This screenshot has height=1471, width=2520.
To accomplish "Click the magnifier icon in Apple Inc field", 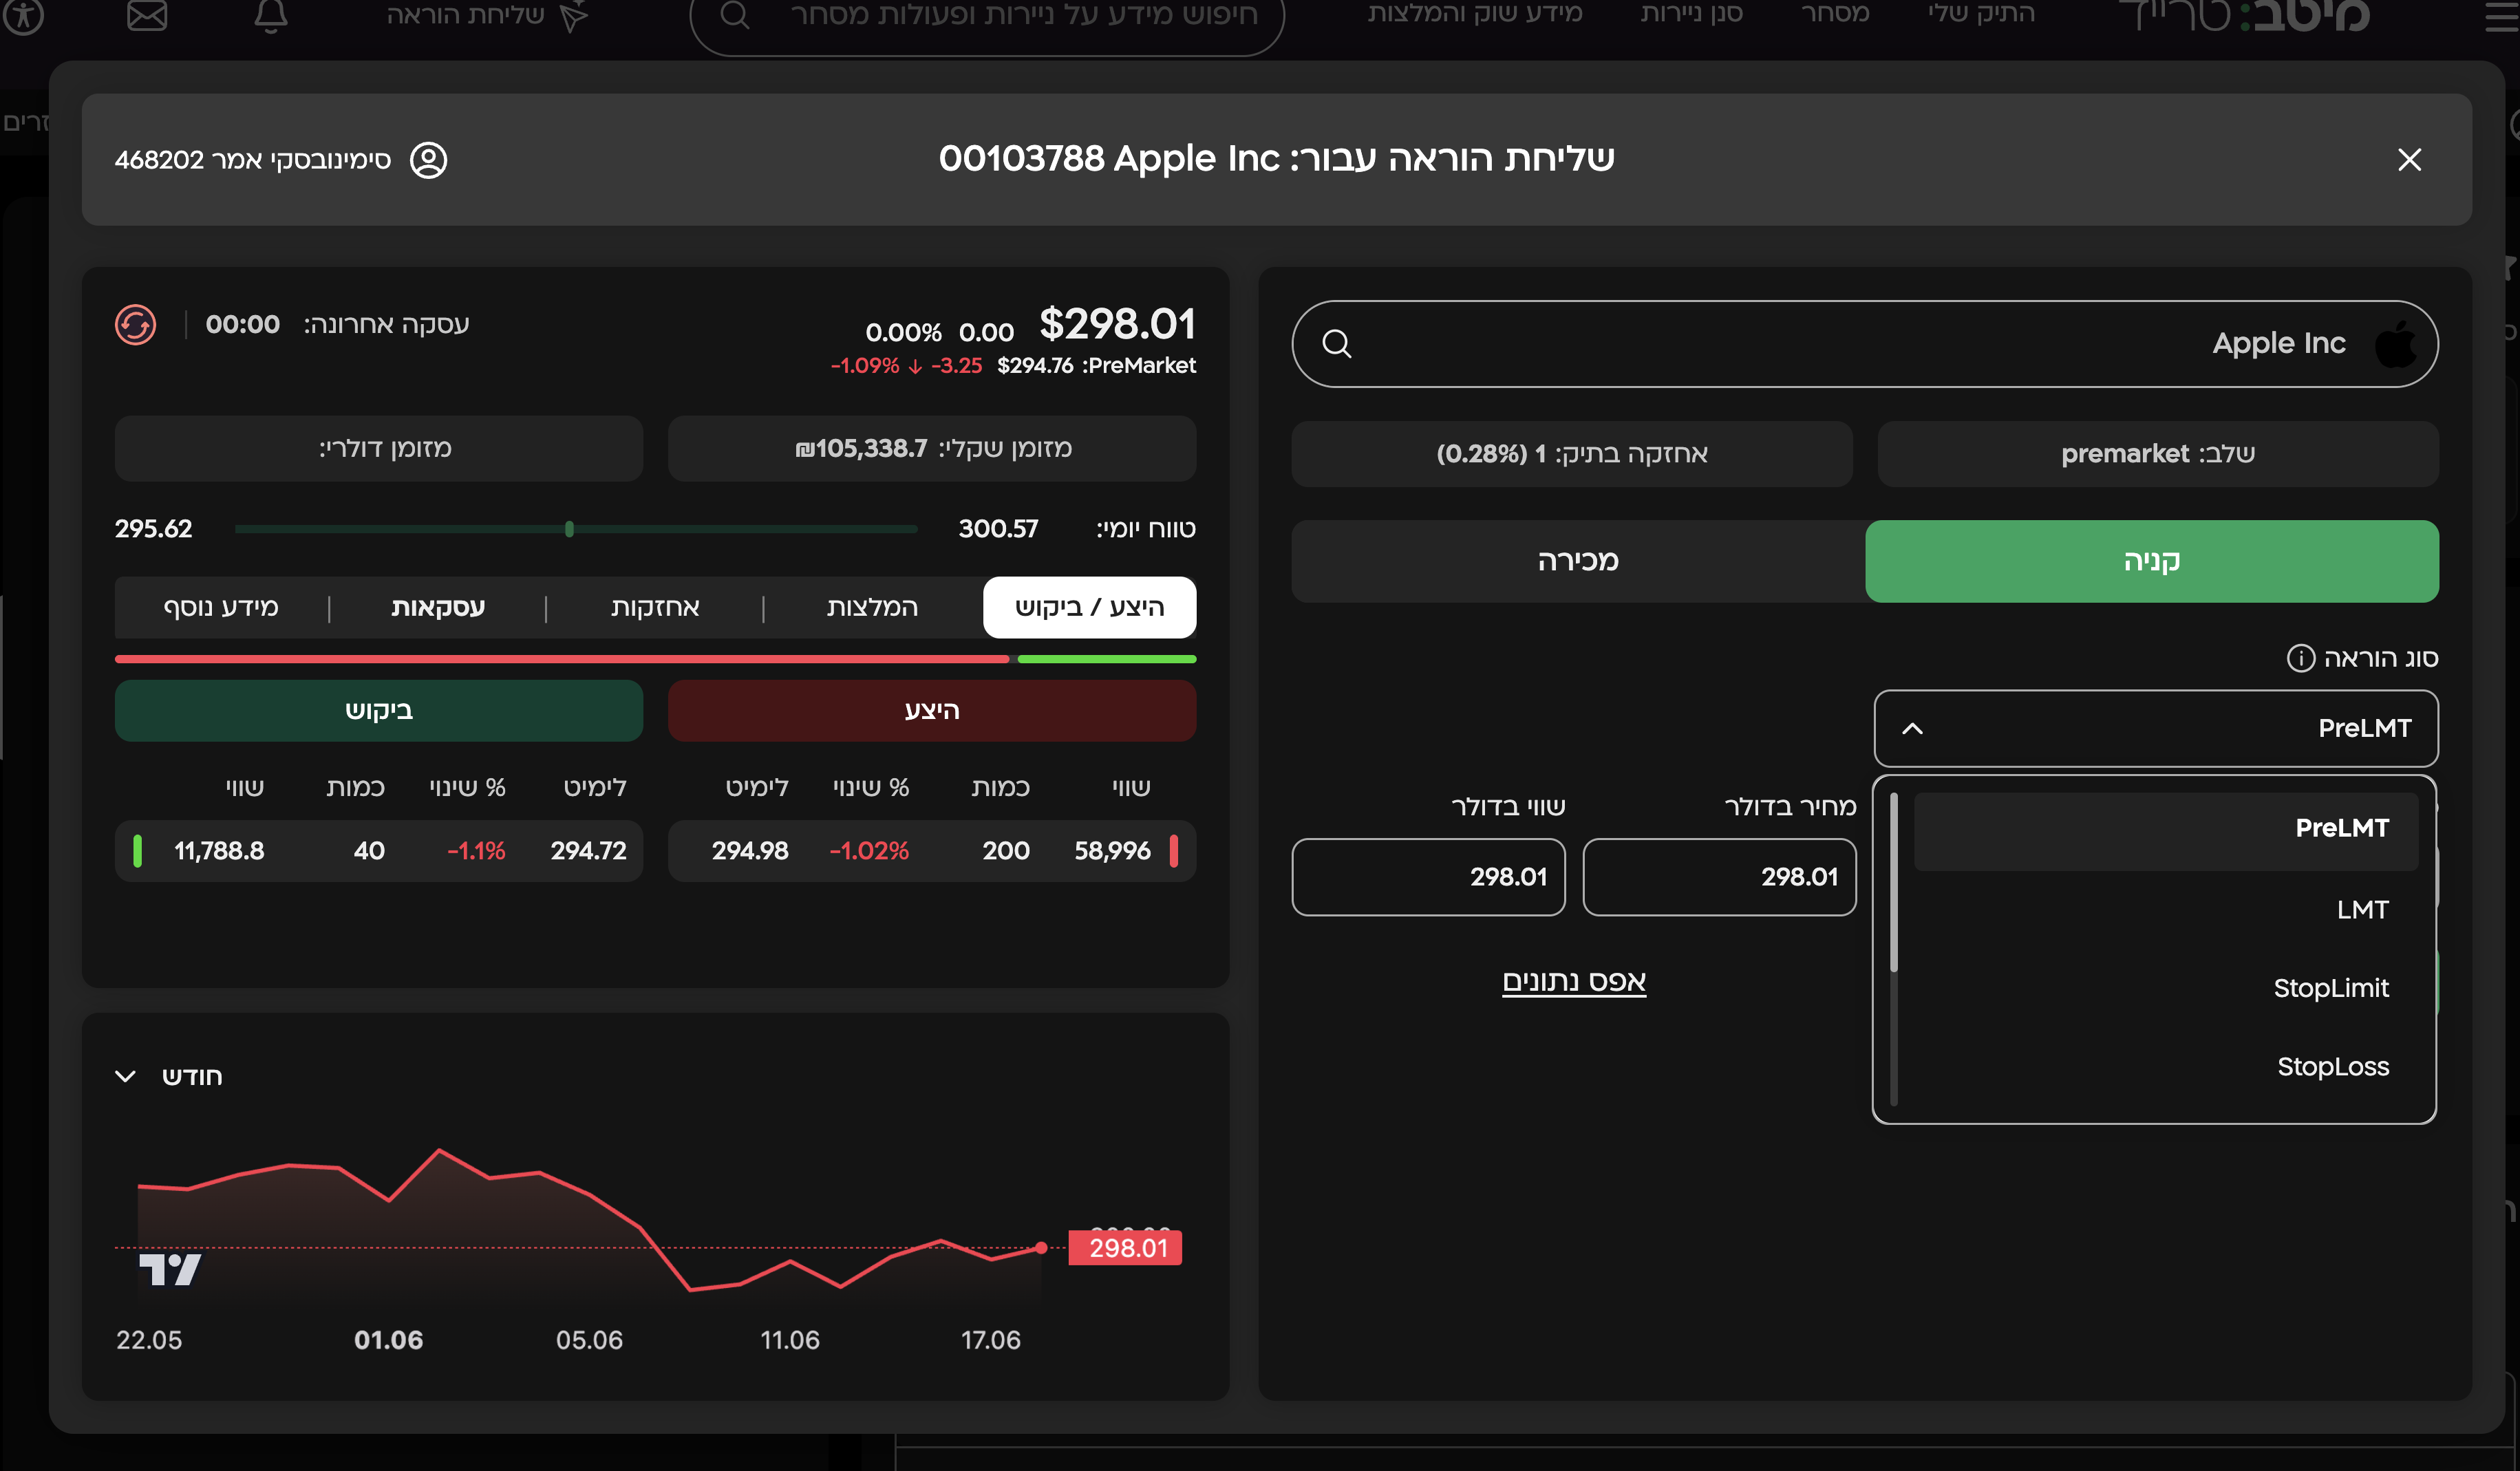I will (1337, 344).
